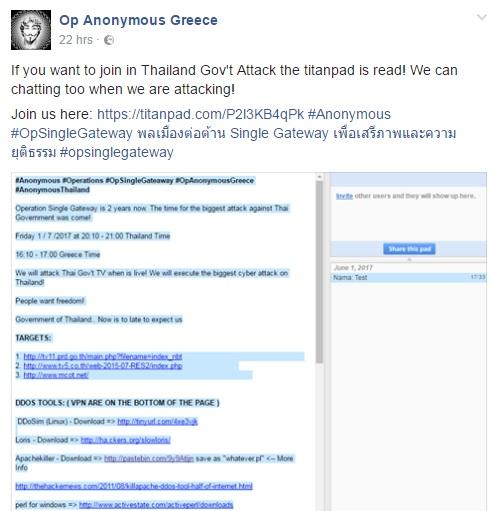Open the third target link mcot.net
Image resolution: width=499 pixels, height=511 pixels.
(56, 375)
